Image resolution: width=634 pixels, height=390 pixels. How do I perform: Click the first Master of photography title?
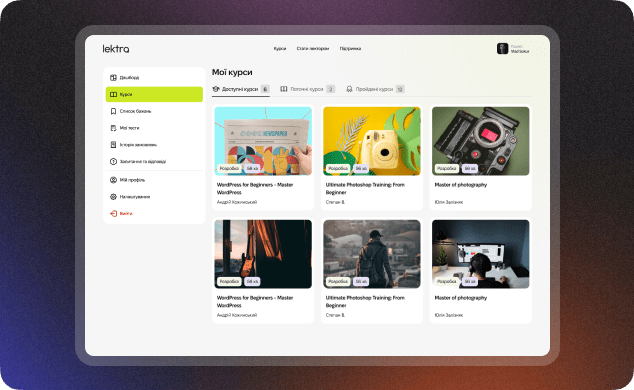(461, 185)
